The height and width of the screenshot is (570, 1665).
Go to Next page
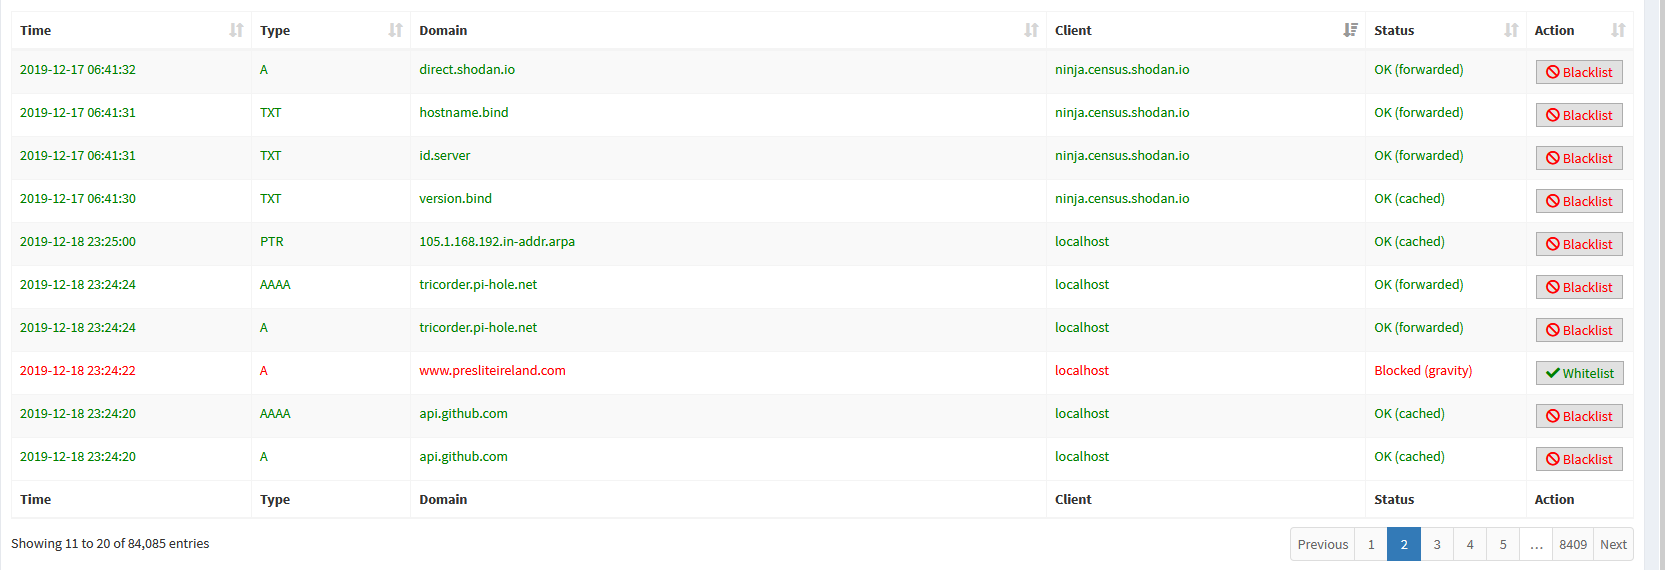pyautogui.click(x=1613, y=544)
